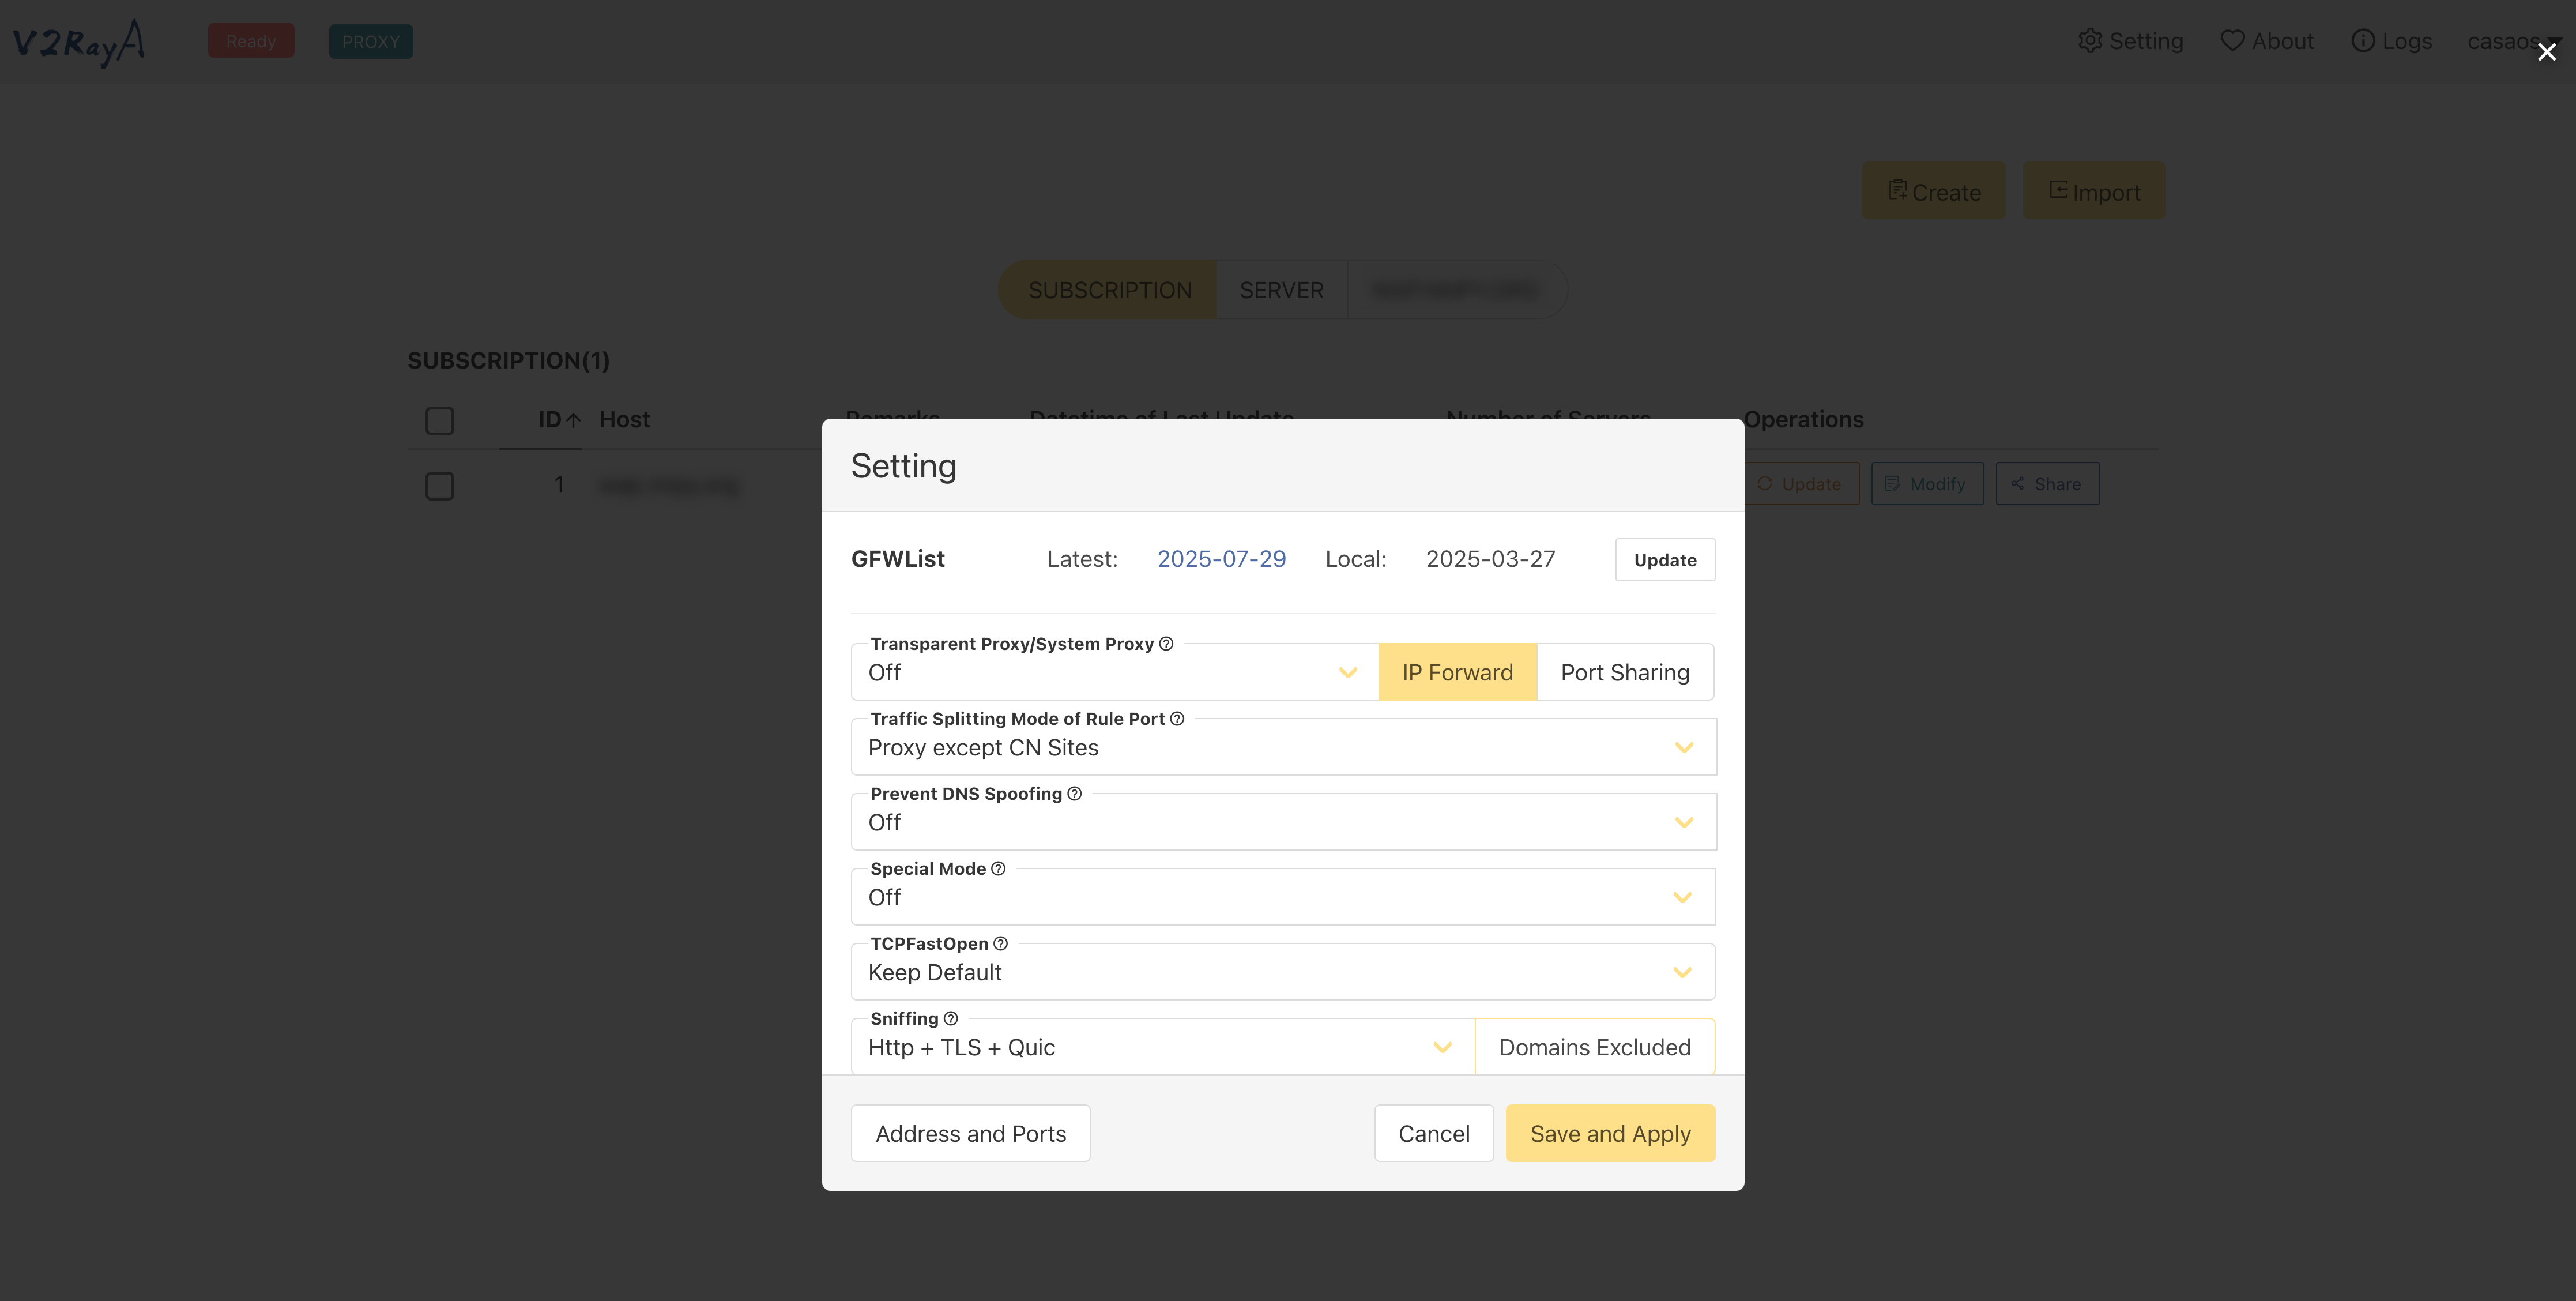Close the dialog with the X icon
2576x1301 pixels.
tap(2546, 52)
